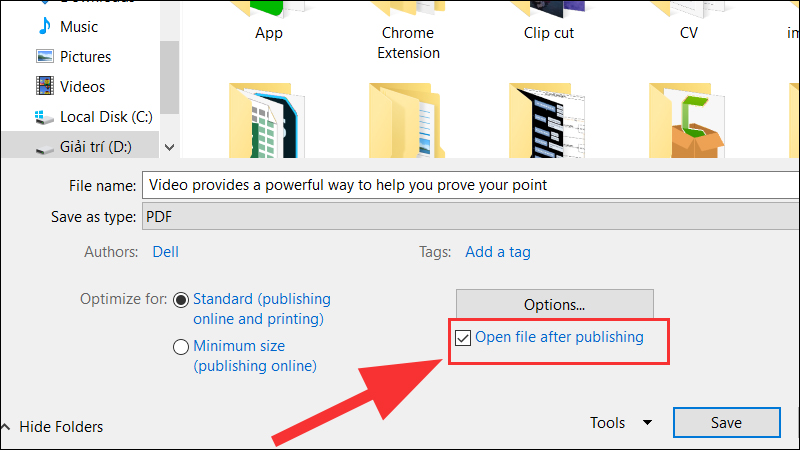Click the Dell author name
This screenshot has height=450, width=800.
165,252
